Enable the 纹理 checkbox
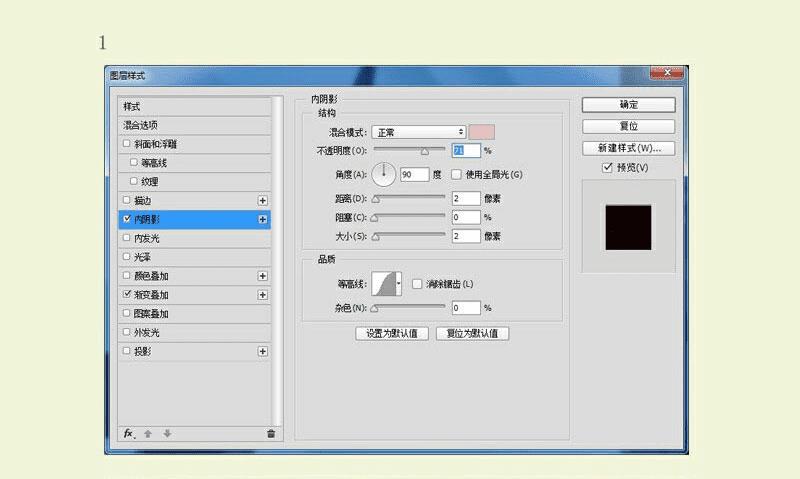Image resolution: width=800 pixels, height=479 pixels. click(x=134, y=181)
